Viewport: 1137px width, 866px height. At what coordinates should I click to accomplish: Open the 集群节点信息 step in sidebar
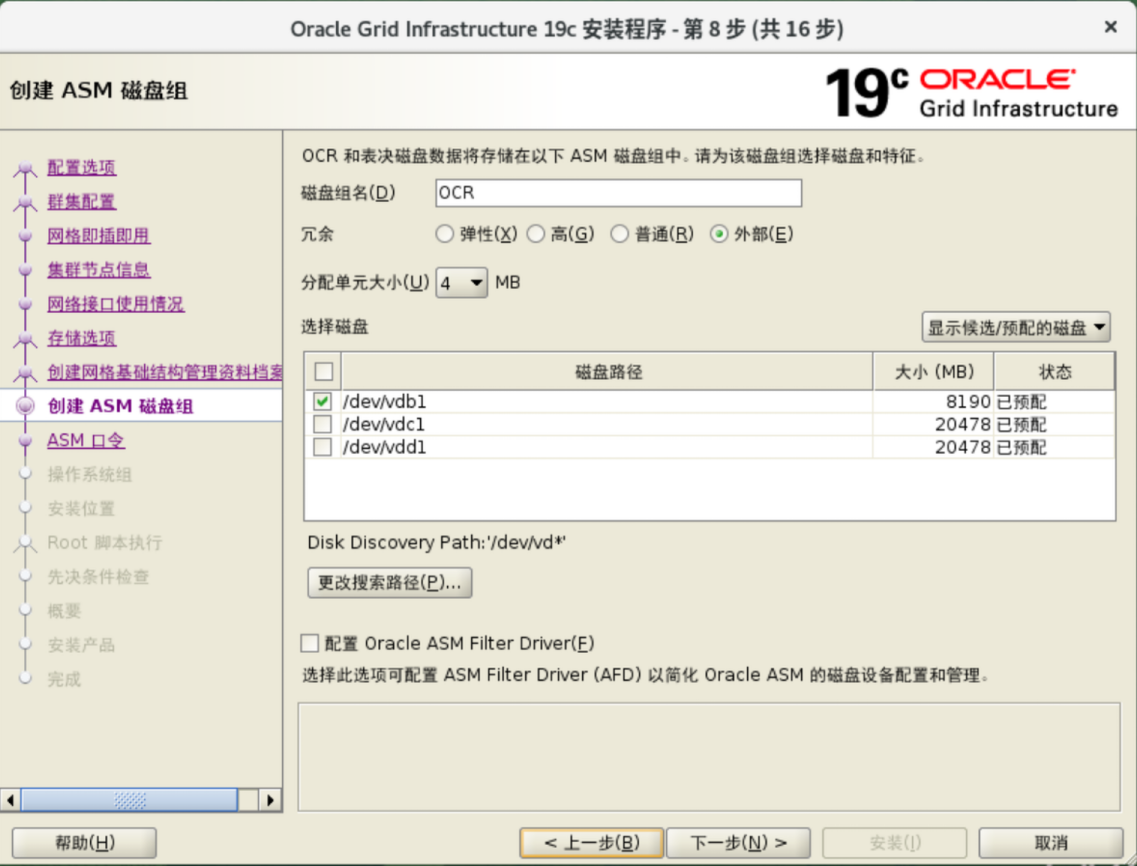pyautogui.click(x=98, y=270)
